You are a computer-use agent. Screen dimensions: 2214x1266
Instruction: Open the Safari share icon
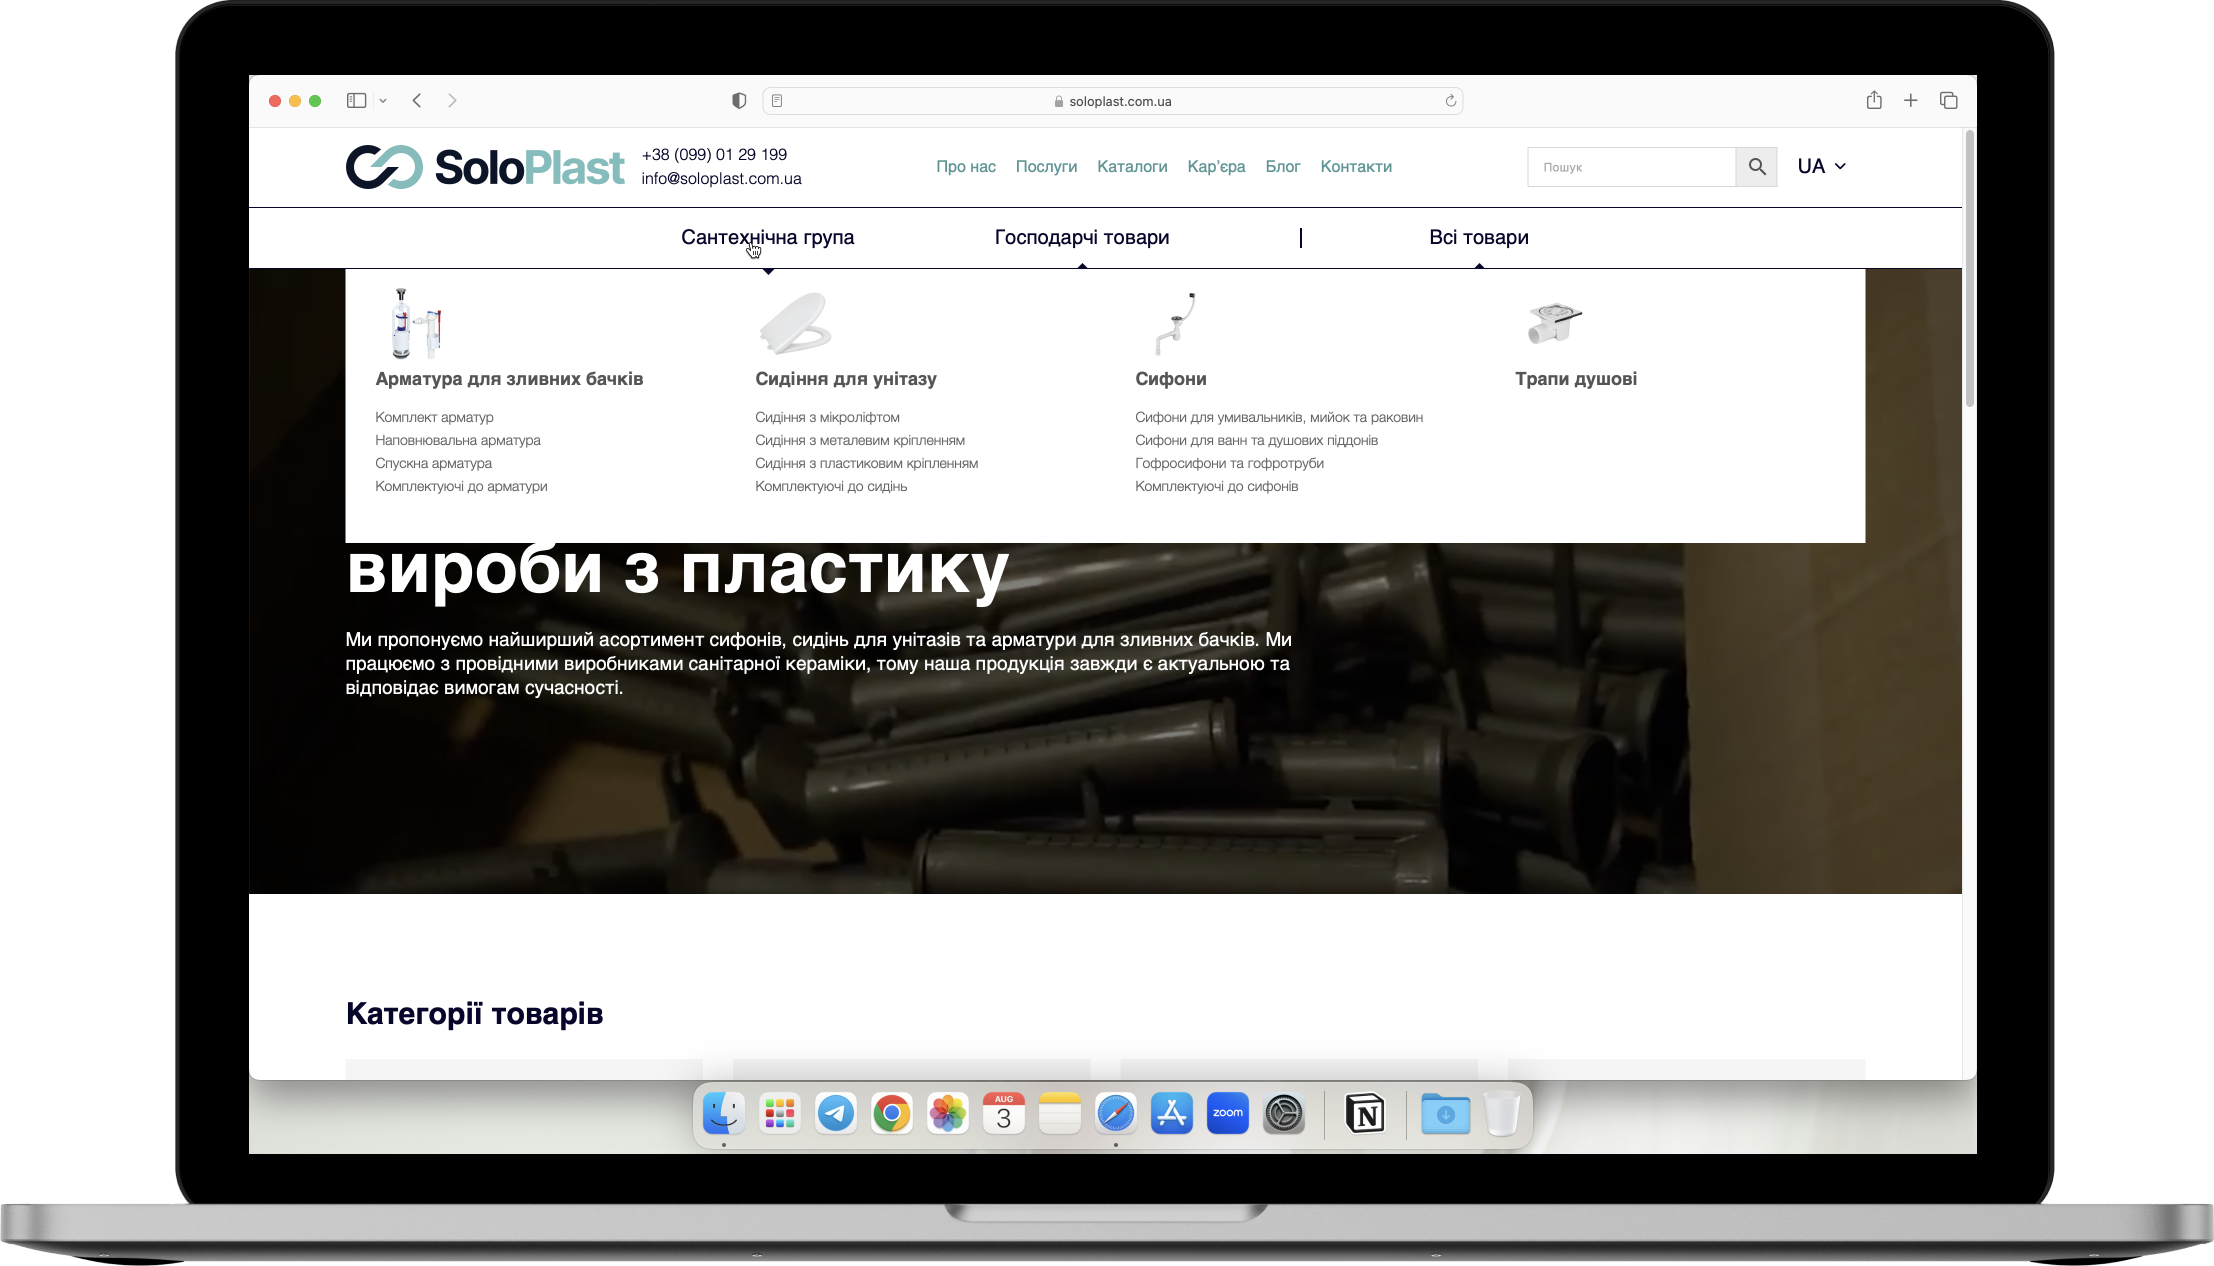1874,100
